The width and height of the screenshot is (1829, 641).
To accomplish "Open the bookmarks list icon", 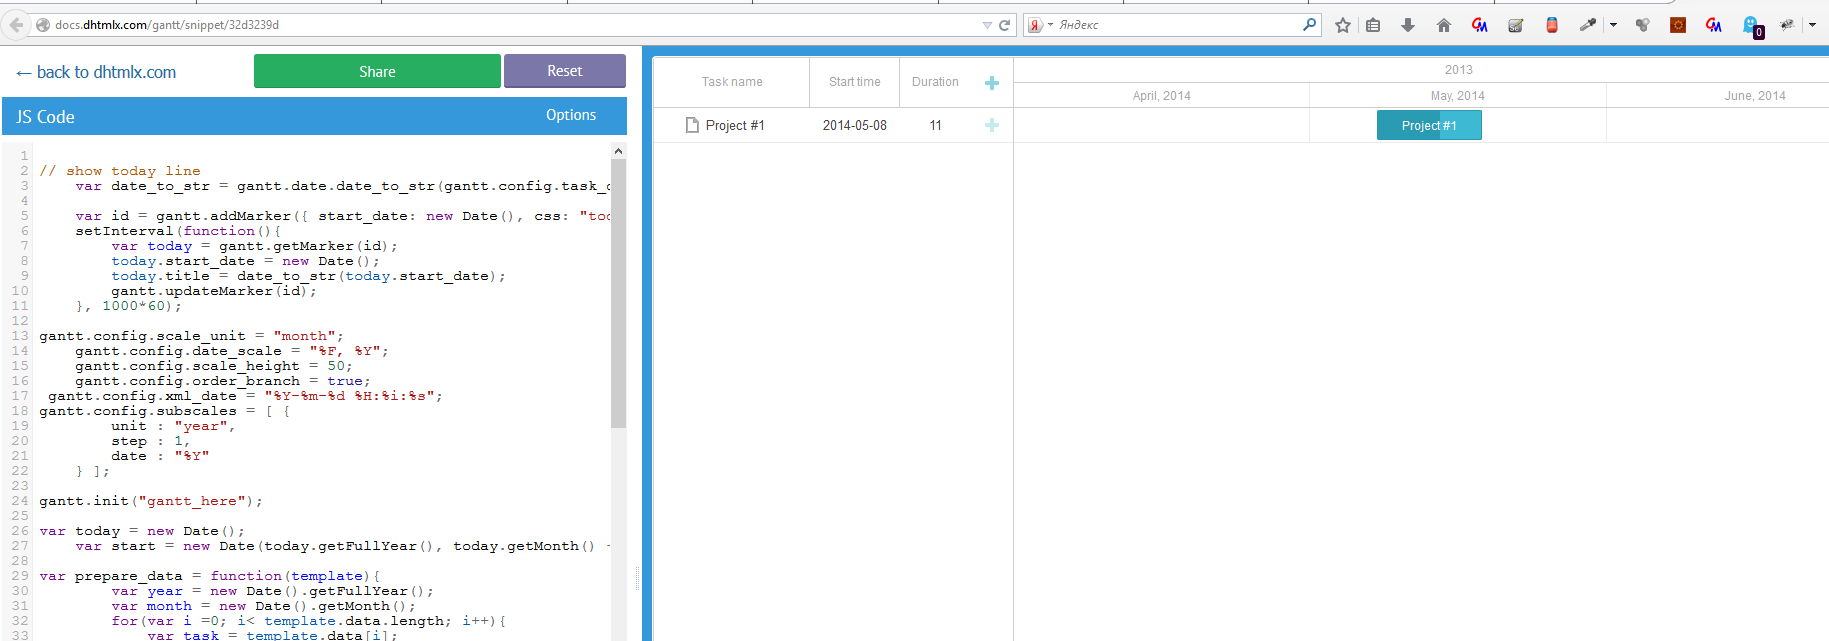I will (x=1373, y=25).
